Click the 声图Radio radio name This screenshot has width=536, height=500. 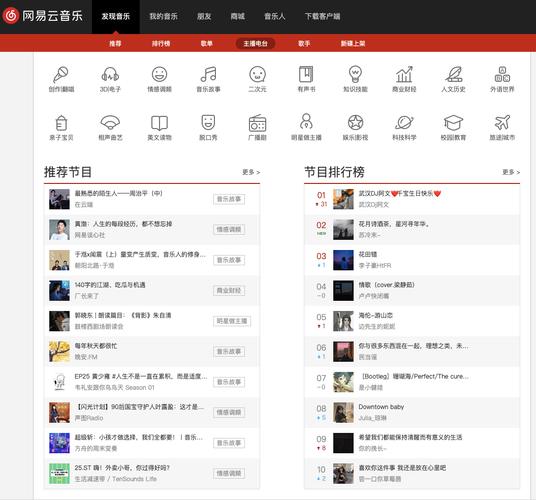[89, 418]
